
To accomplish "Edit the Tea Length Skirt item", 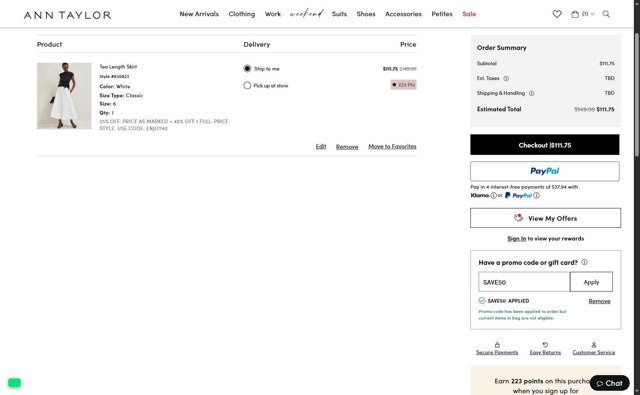I will [321, 146].
